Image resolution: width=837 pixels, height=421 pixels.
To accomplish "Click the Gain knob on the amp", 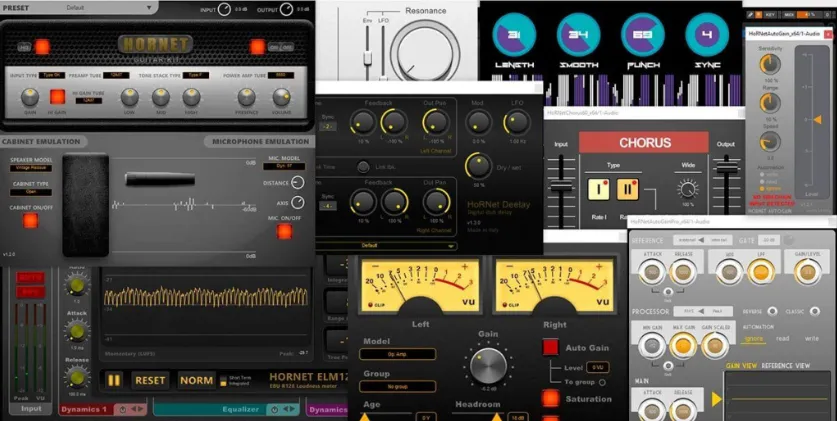I will click(30, 97).
